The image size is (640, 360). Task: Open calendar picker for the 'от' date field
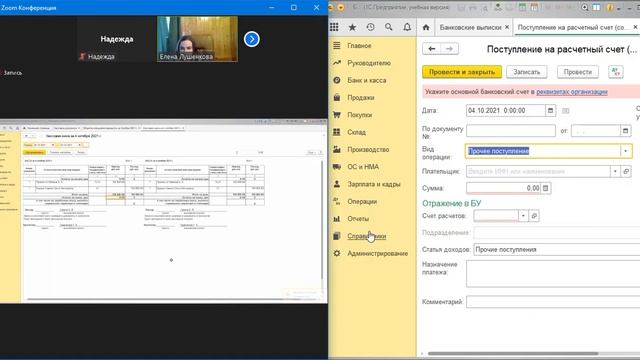pos(625,131)
